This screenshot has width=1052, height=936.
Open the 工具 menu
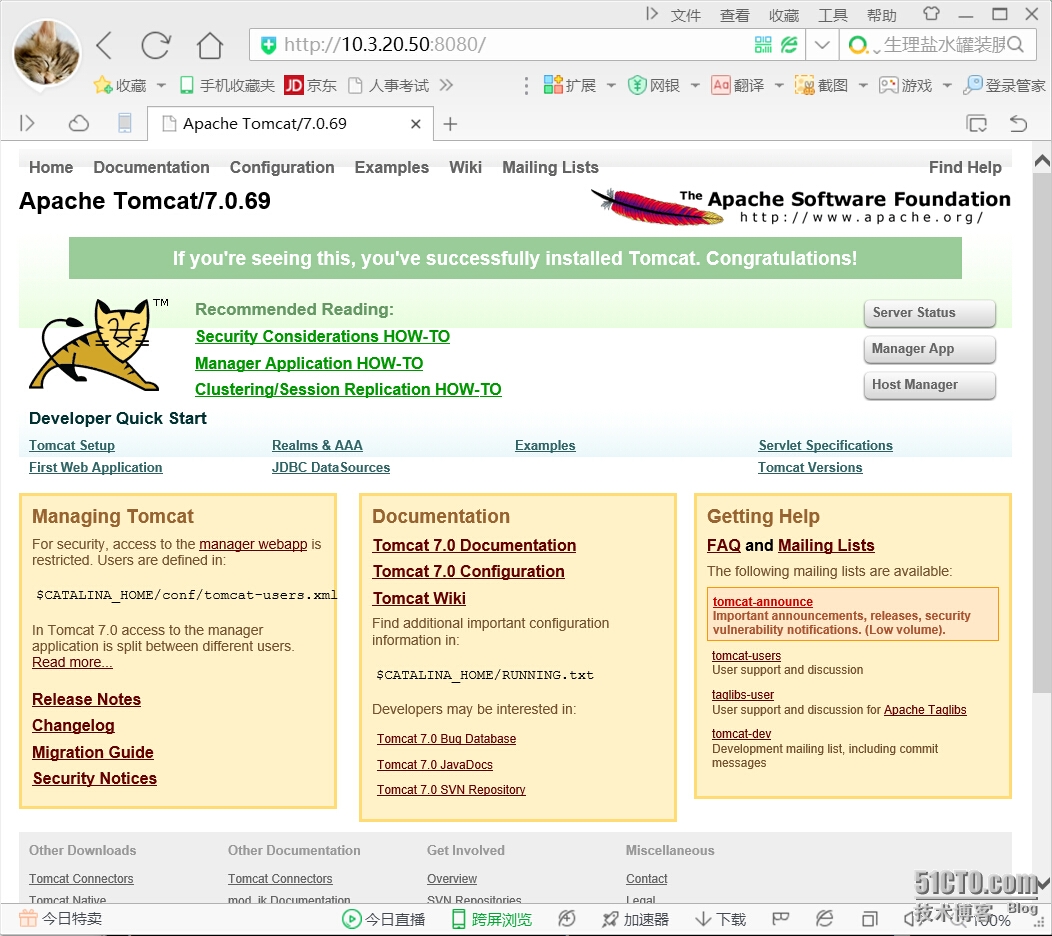point(833,15)
